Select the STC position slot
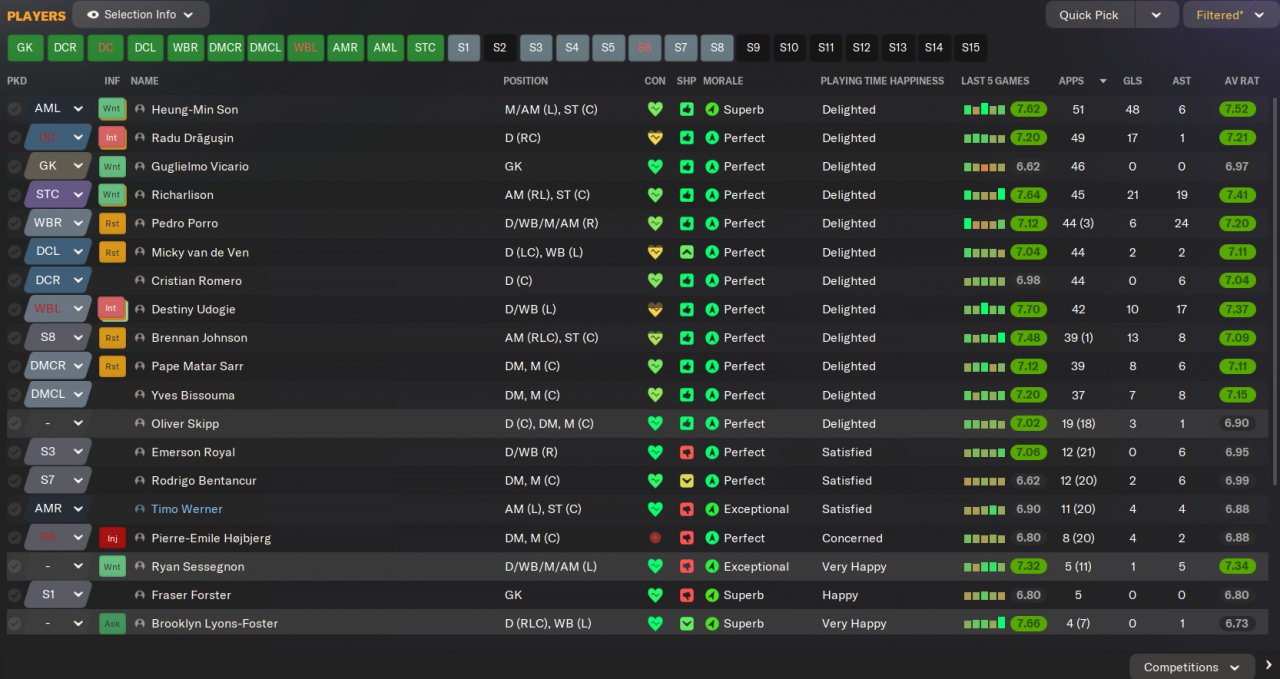The width and height of the screenshot is (1280, 679). coord(425,48)
